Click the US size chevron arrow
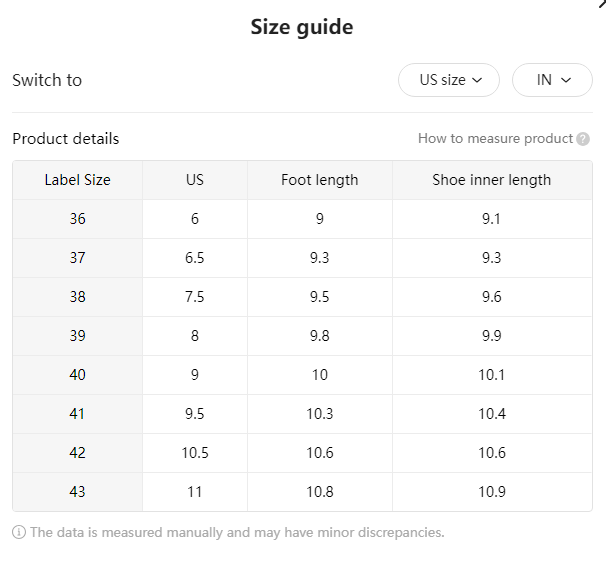Screen dimensions: 606x574 (477, 80)
